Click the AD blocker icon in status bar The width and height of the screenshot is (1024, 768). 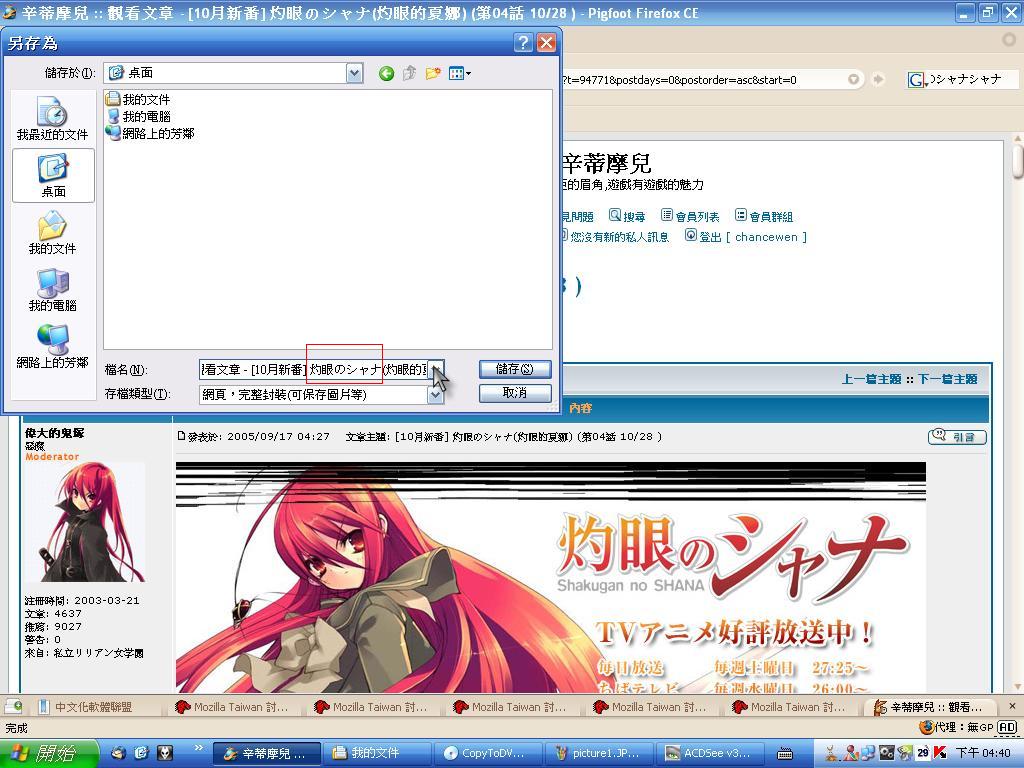1008,728
